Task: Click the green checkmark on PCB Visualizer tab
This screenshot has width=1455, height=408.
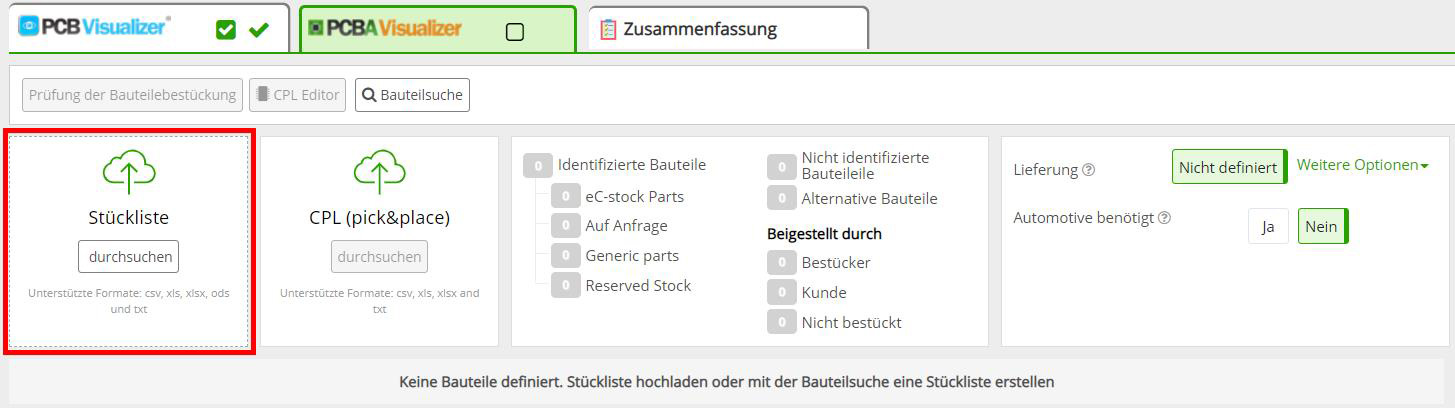Action: coord(259,30)
